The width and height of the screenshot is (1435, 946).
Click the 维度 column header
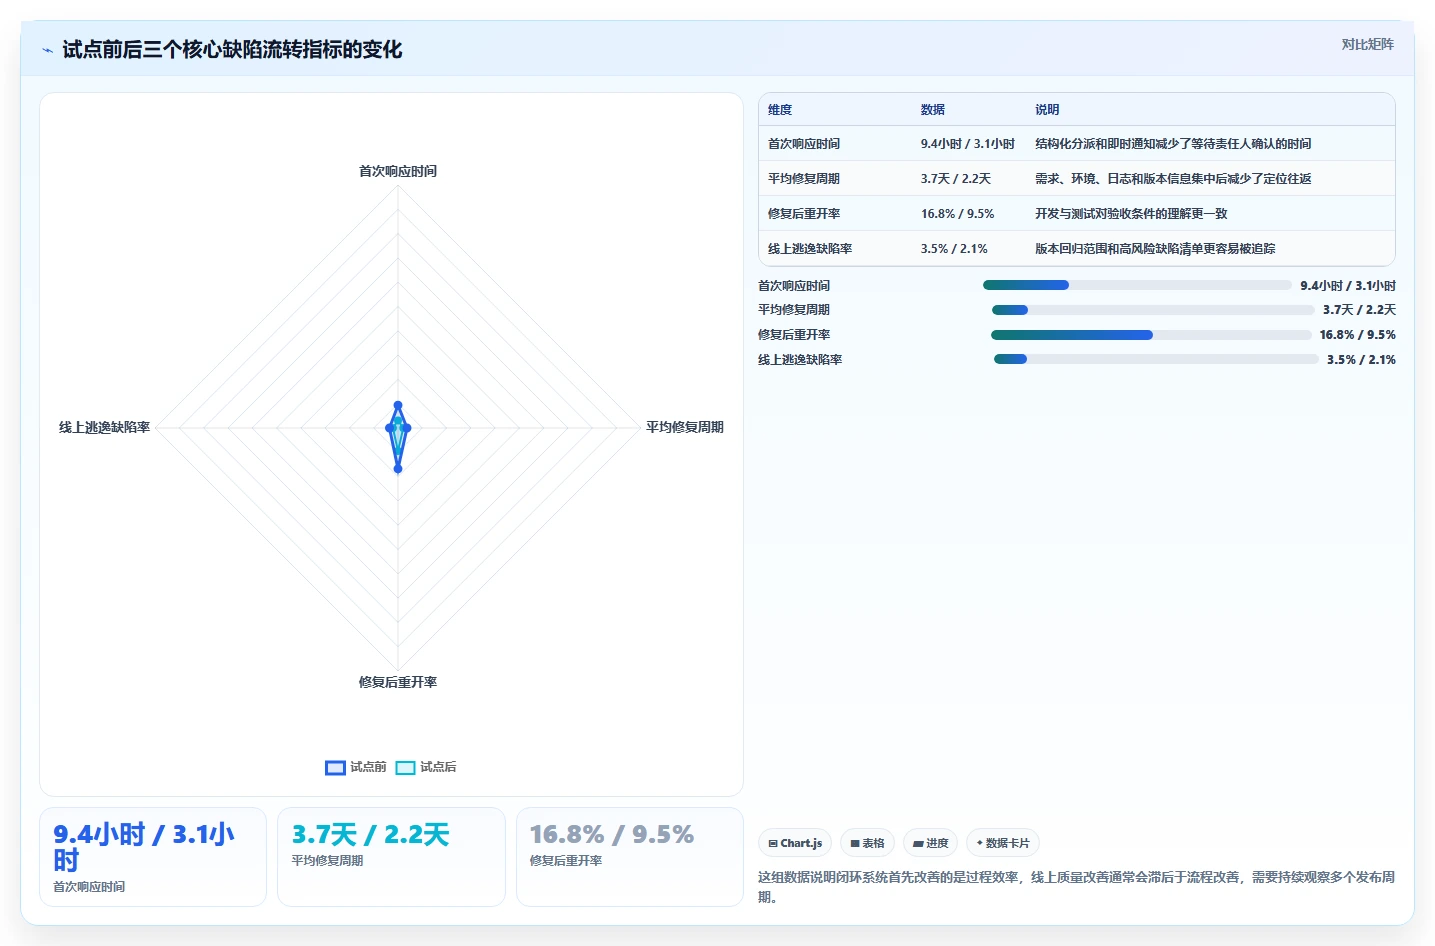click(780, 110)
